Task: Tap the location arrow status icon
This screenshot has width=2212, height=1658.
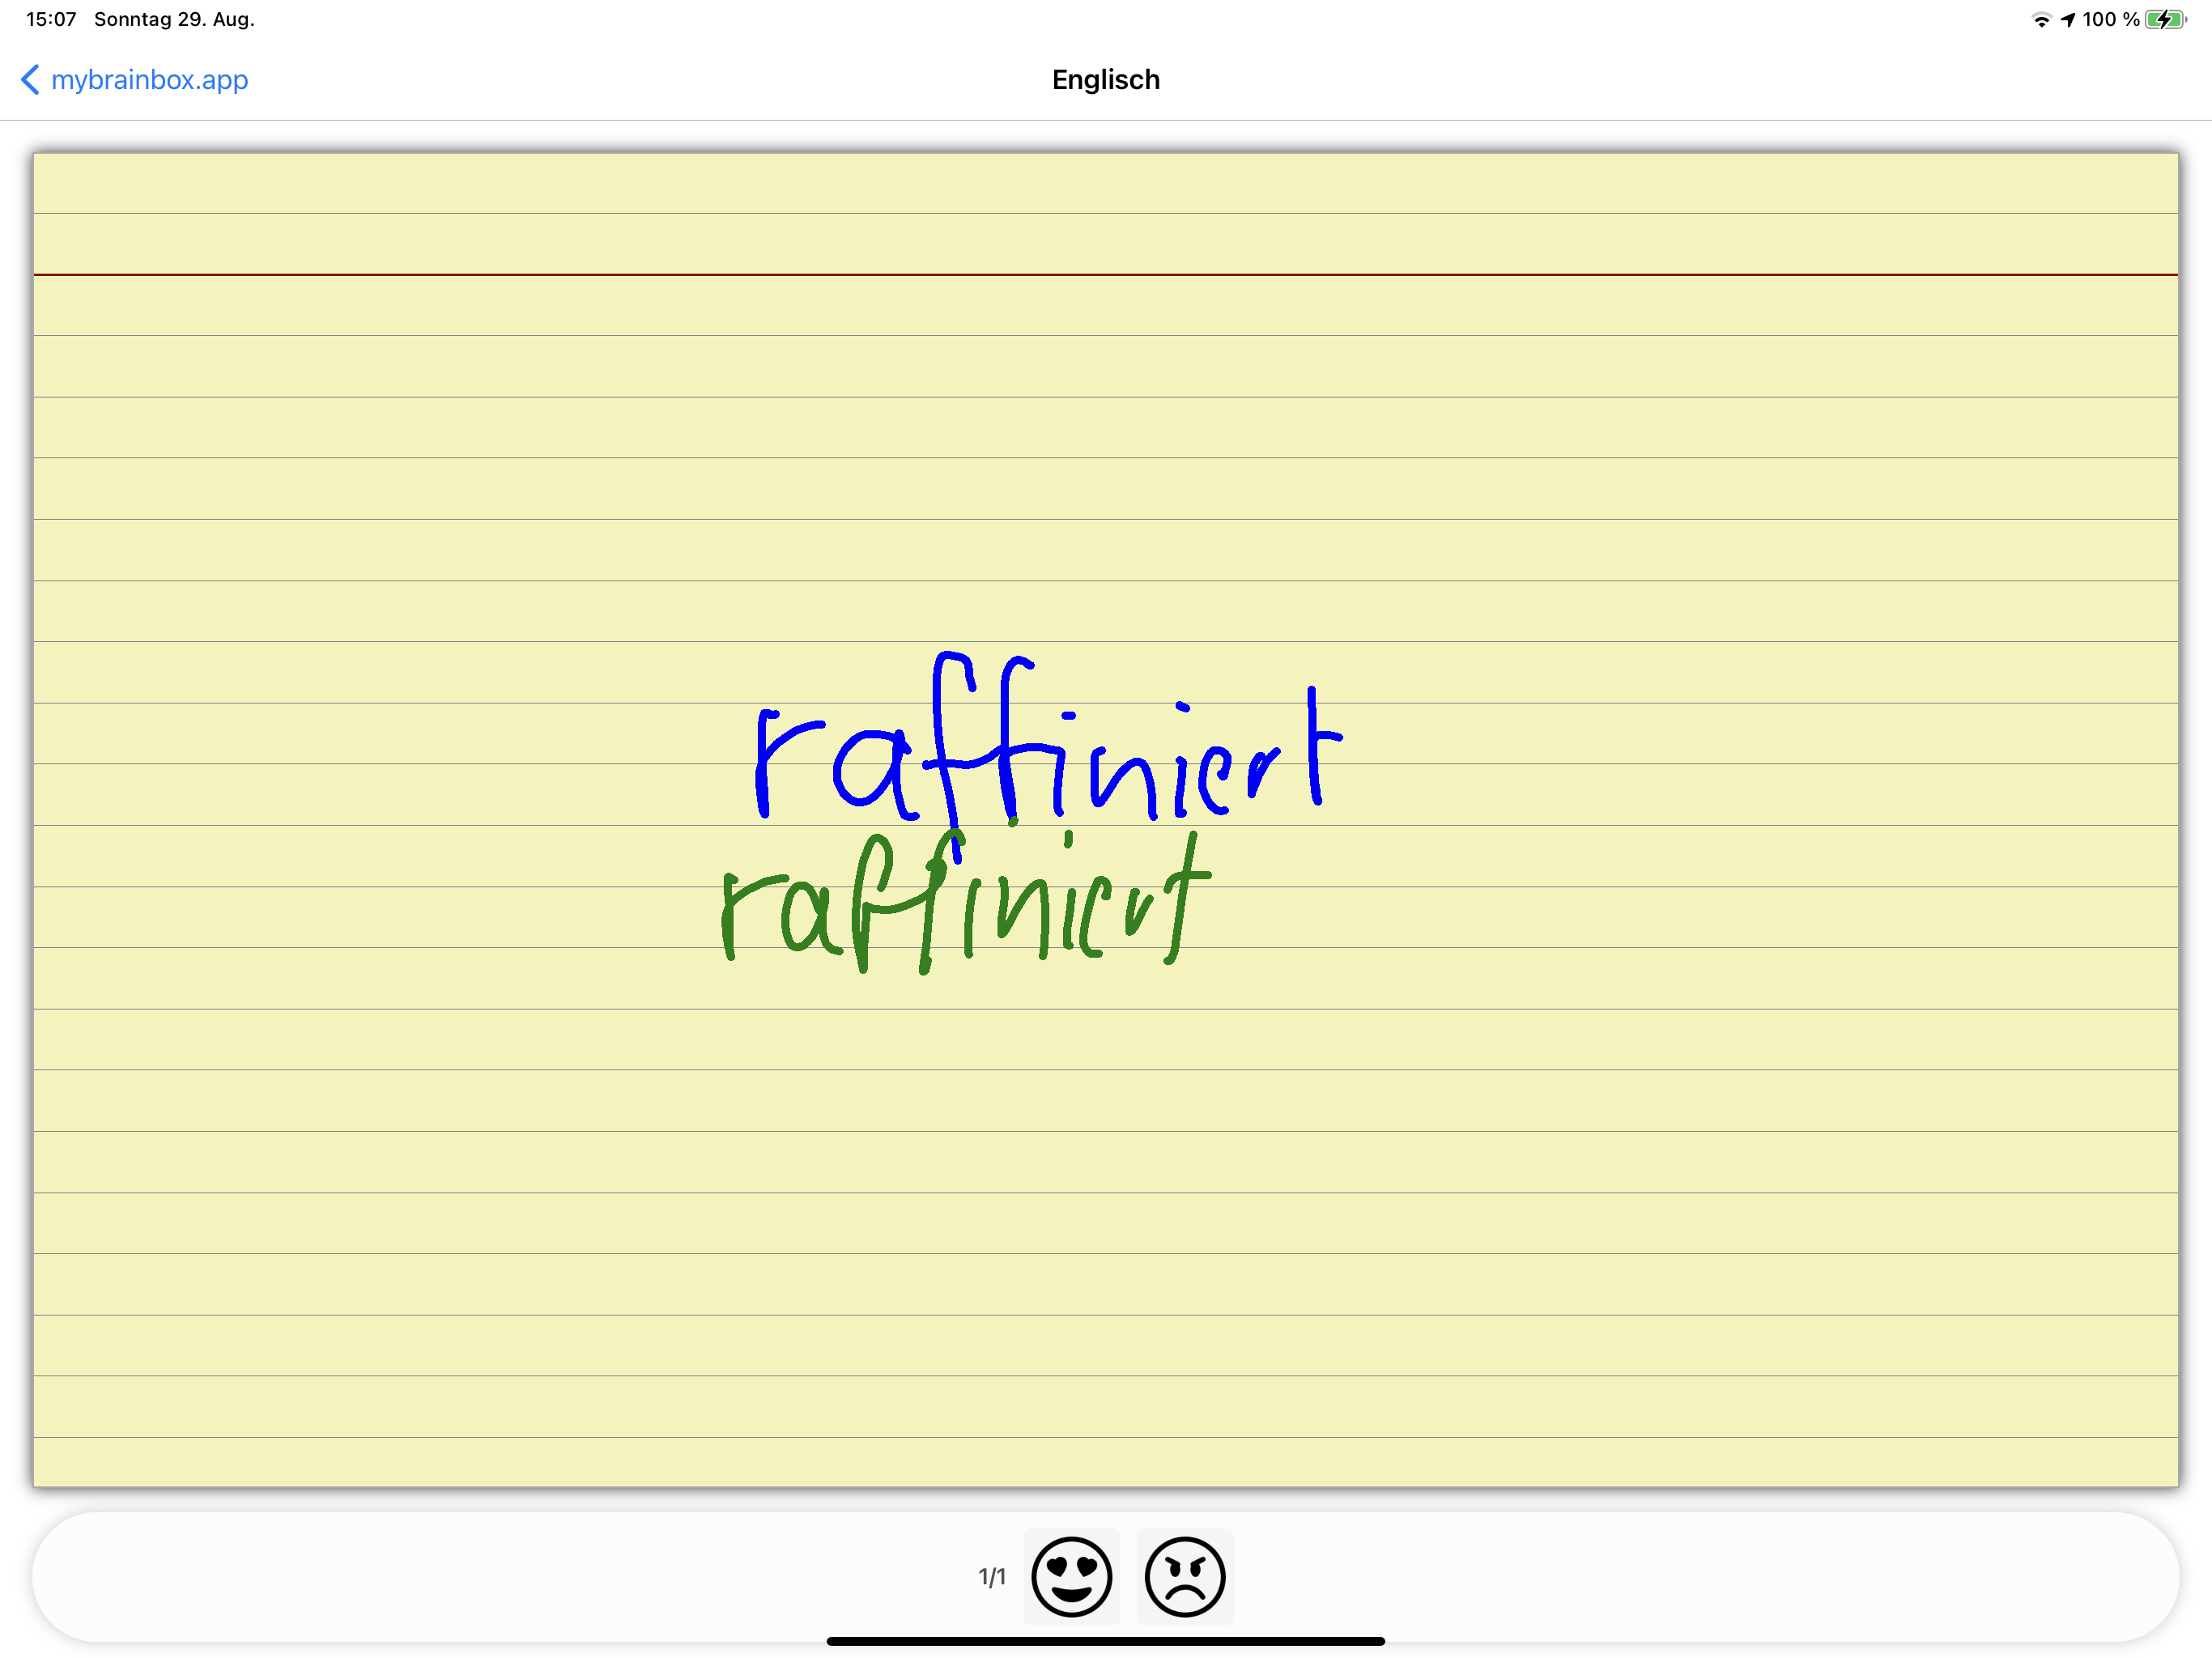Action: pos(2067,20)
